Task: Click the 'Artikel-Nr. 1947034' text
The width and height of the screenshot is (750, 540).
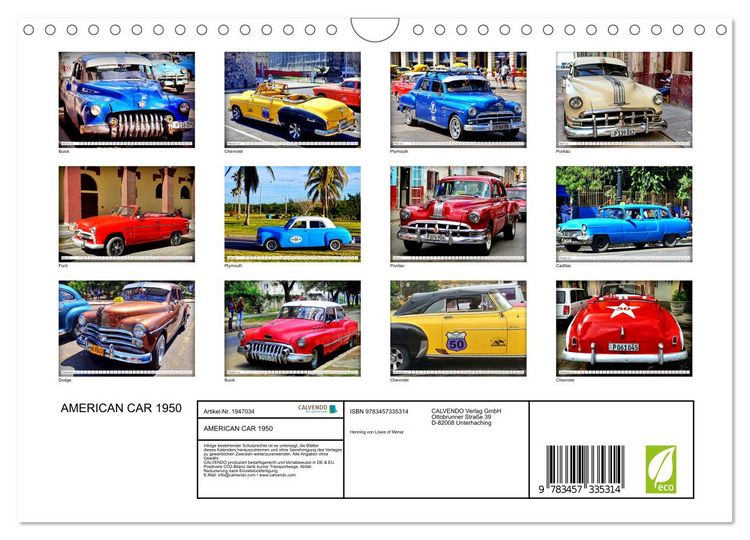Action: 229,411
